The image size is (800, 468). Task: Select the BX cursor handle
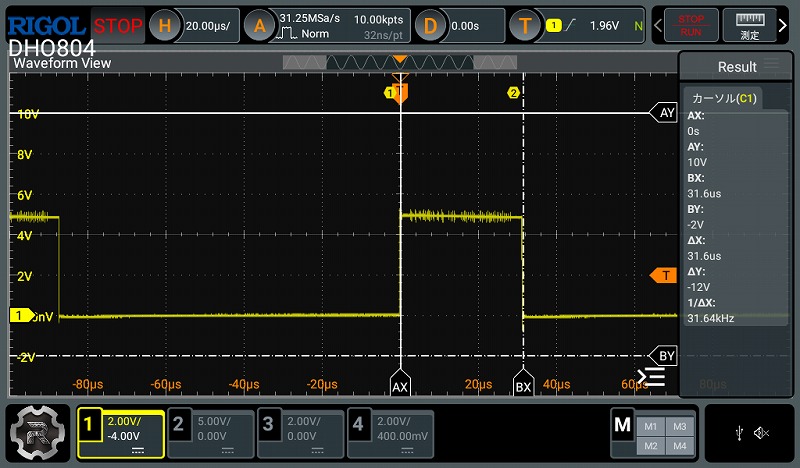pos(523,385)
